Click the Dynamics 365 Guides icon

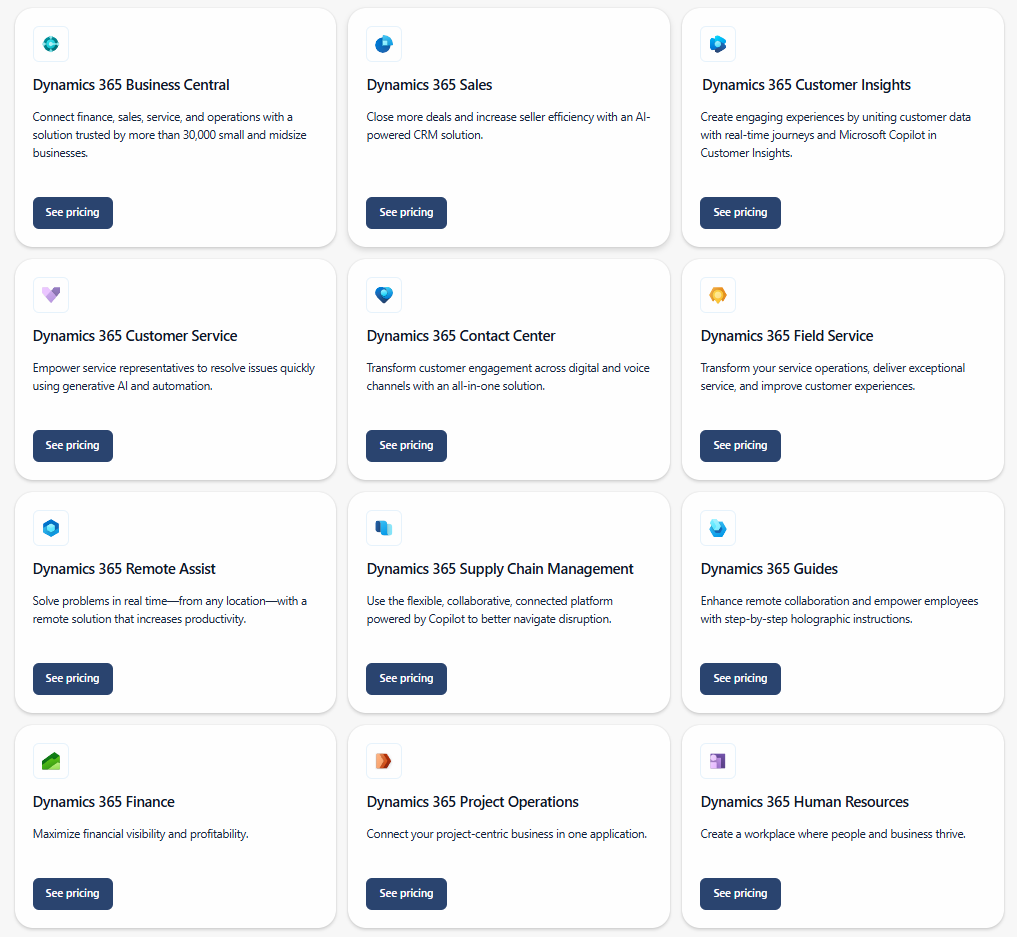pyautogui.click(x=717, y=528)
